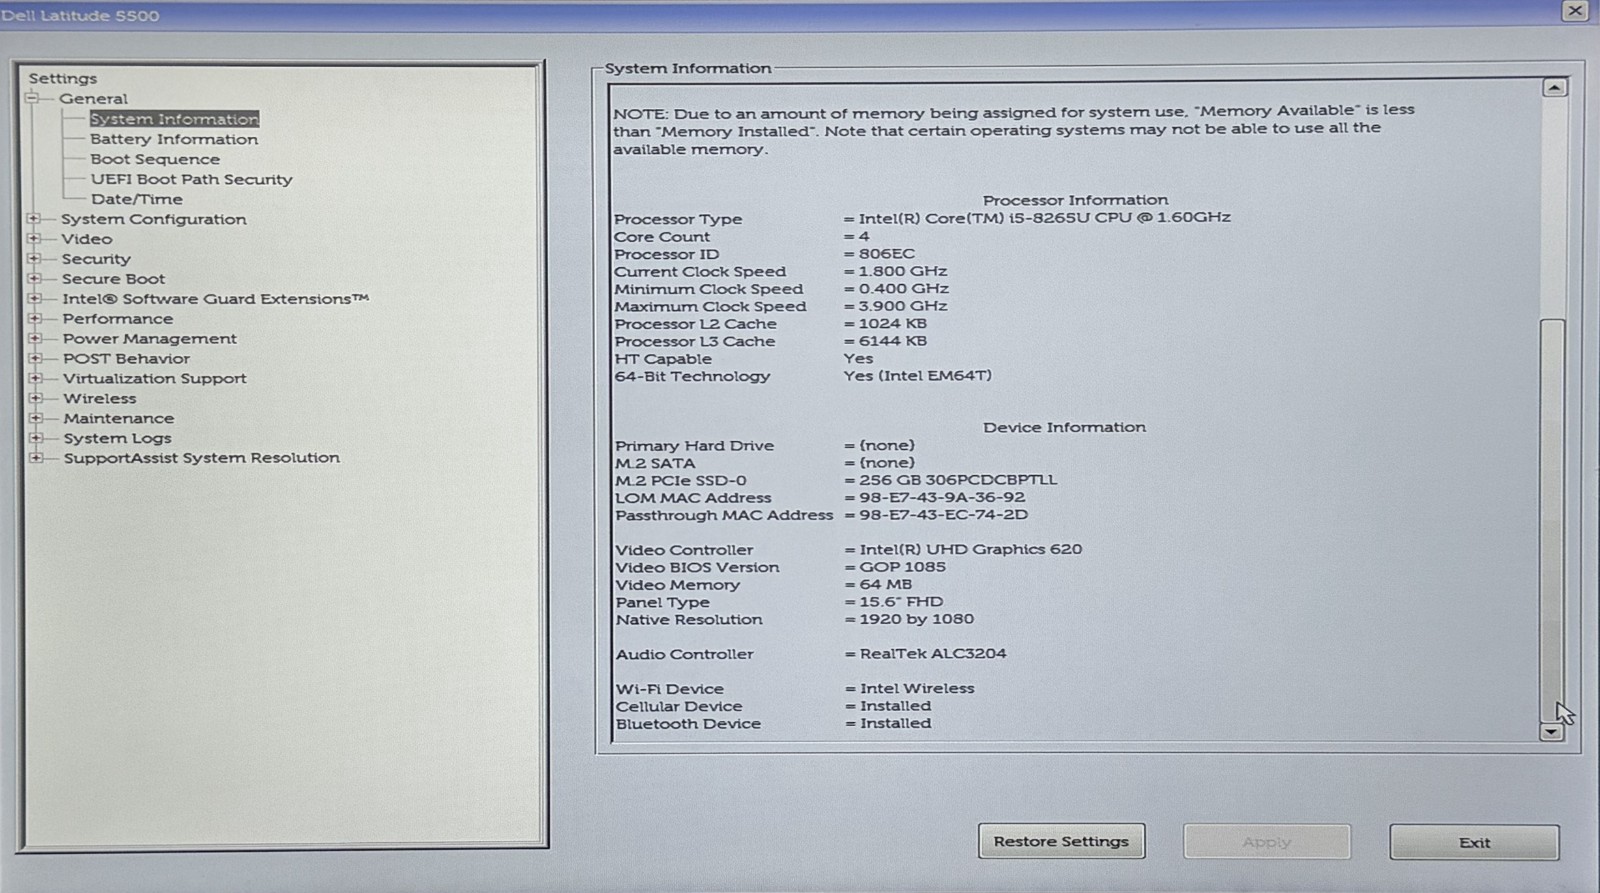Open Battery Information

click(174, 139)
